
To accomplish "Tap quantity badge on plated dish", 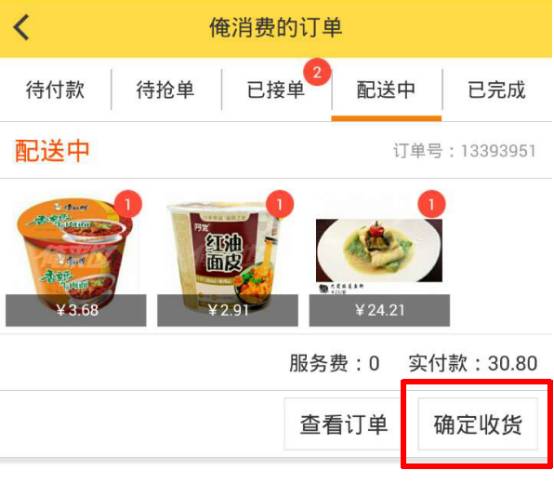I will point(431,204).
